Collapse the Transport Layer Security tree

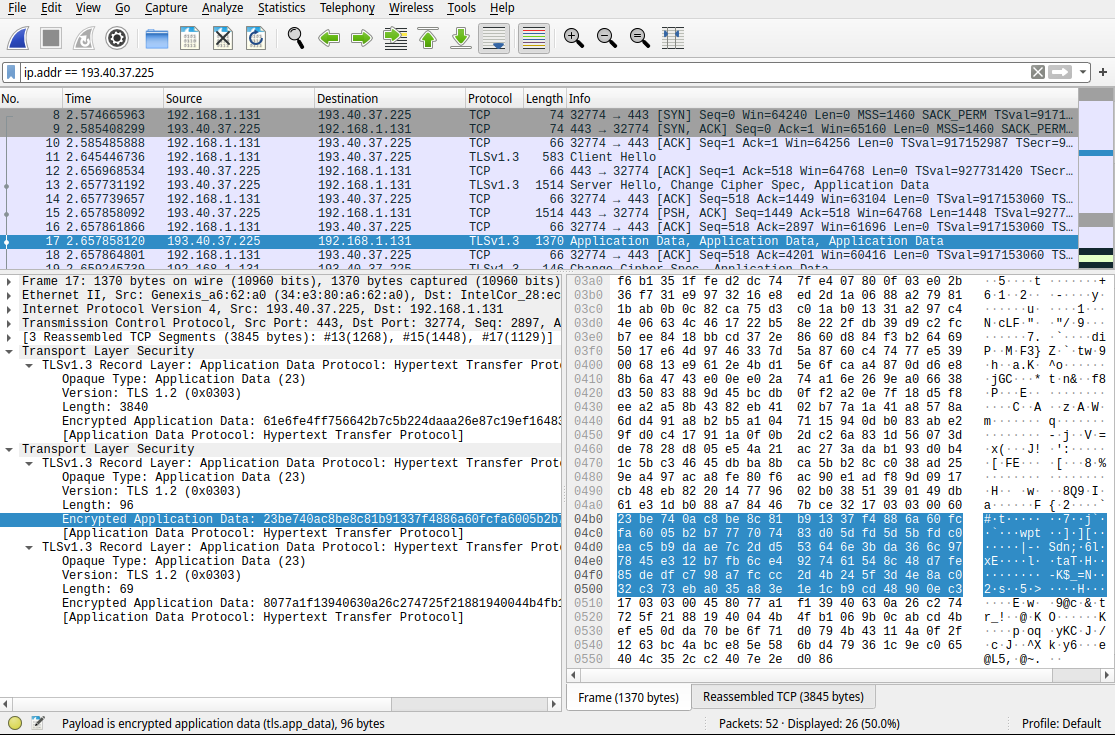pos(10,351)
